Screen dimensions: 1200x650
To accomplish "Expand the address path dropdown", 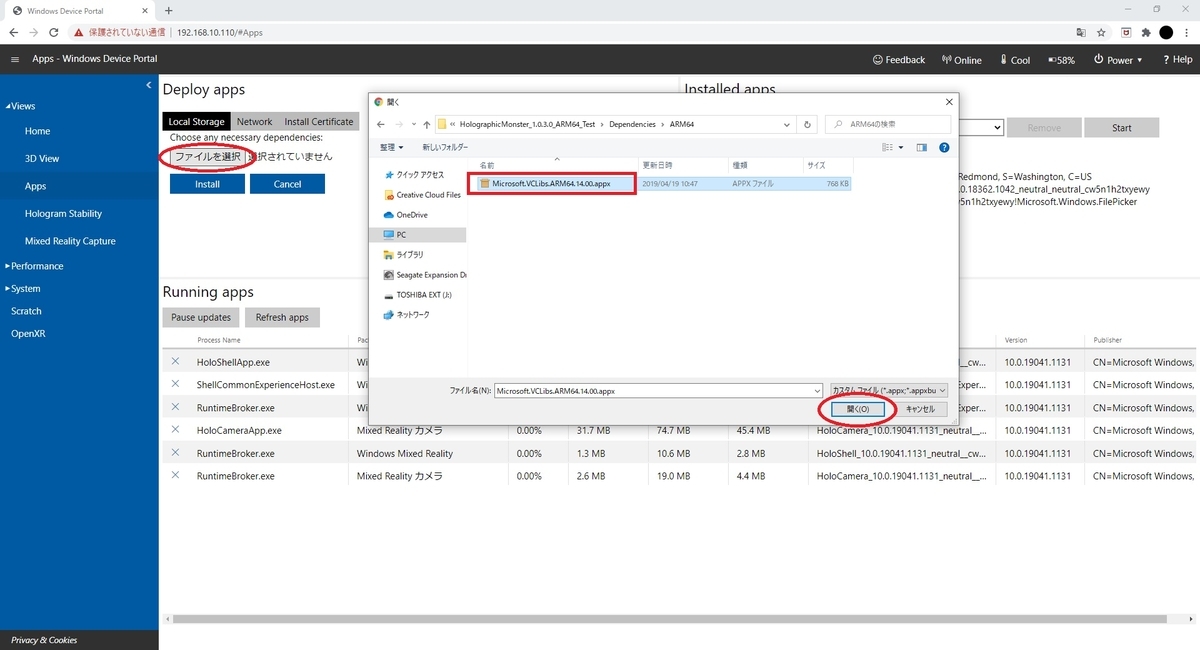I will coord(787,124).
